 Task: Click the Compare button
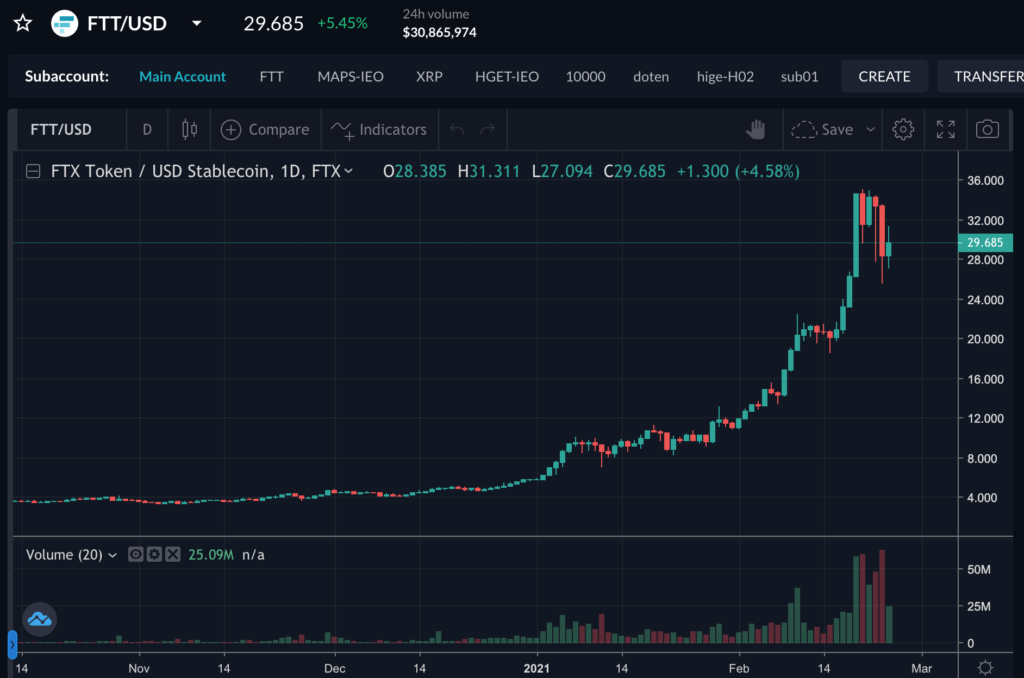265,129
